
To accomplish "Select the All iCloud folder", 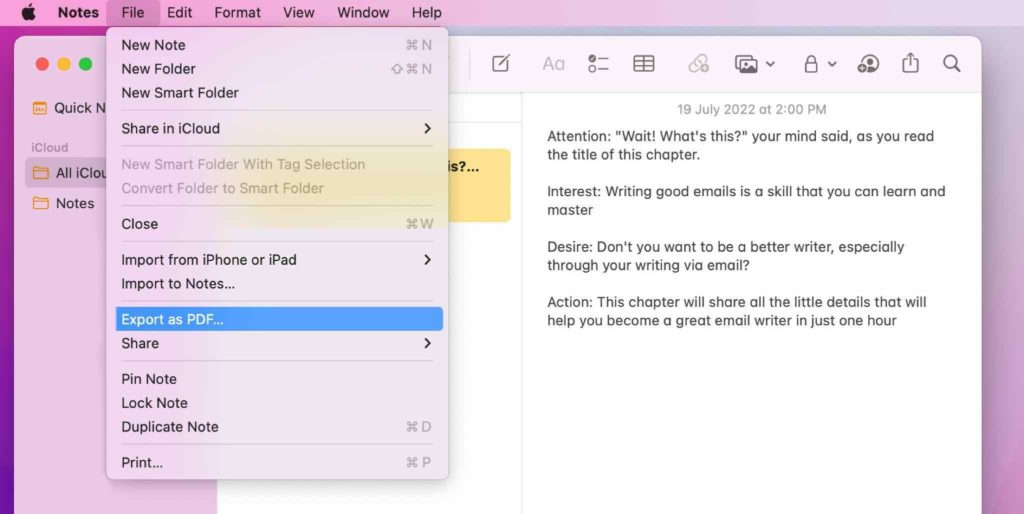I will click(x=67, y=173).
